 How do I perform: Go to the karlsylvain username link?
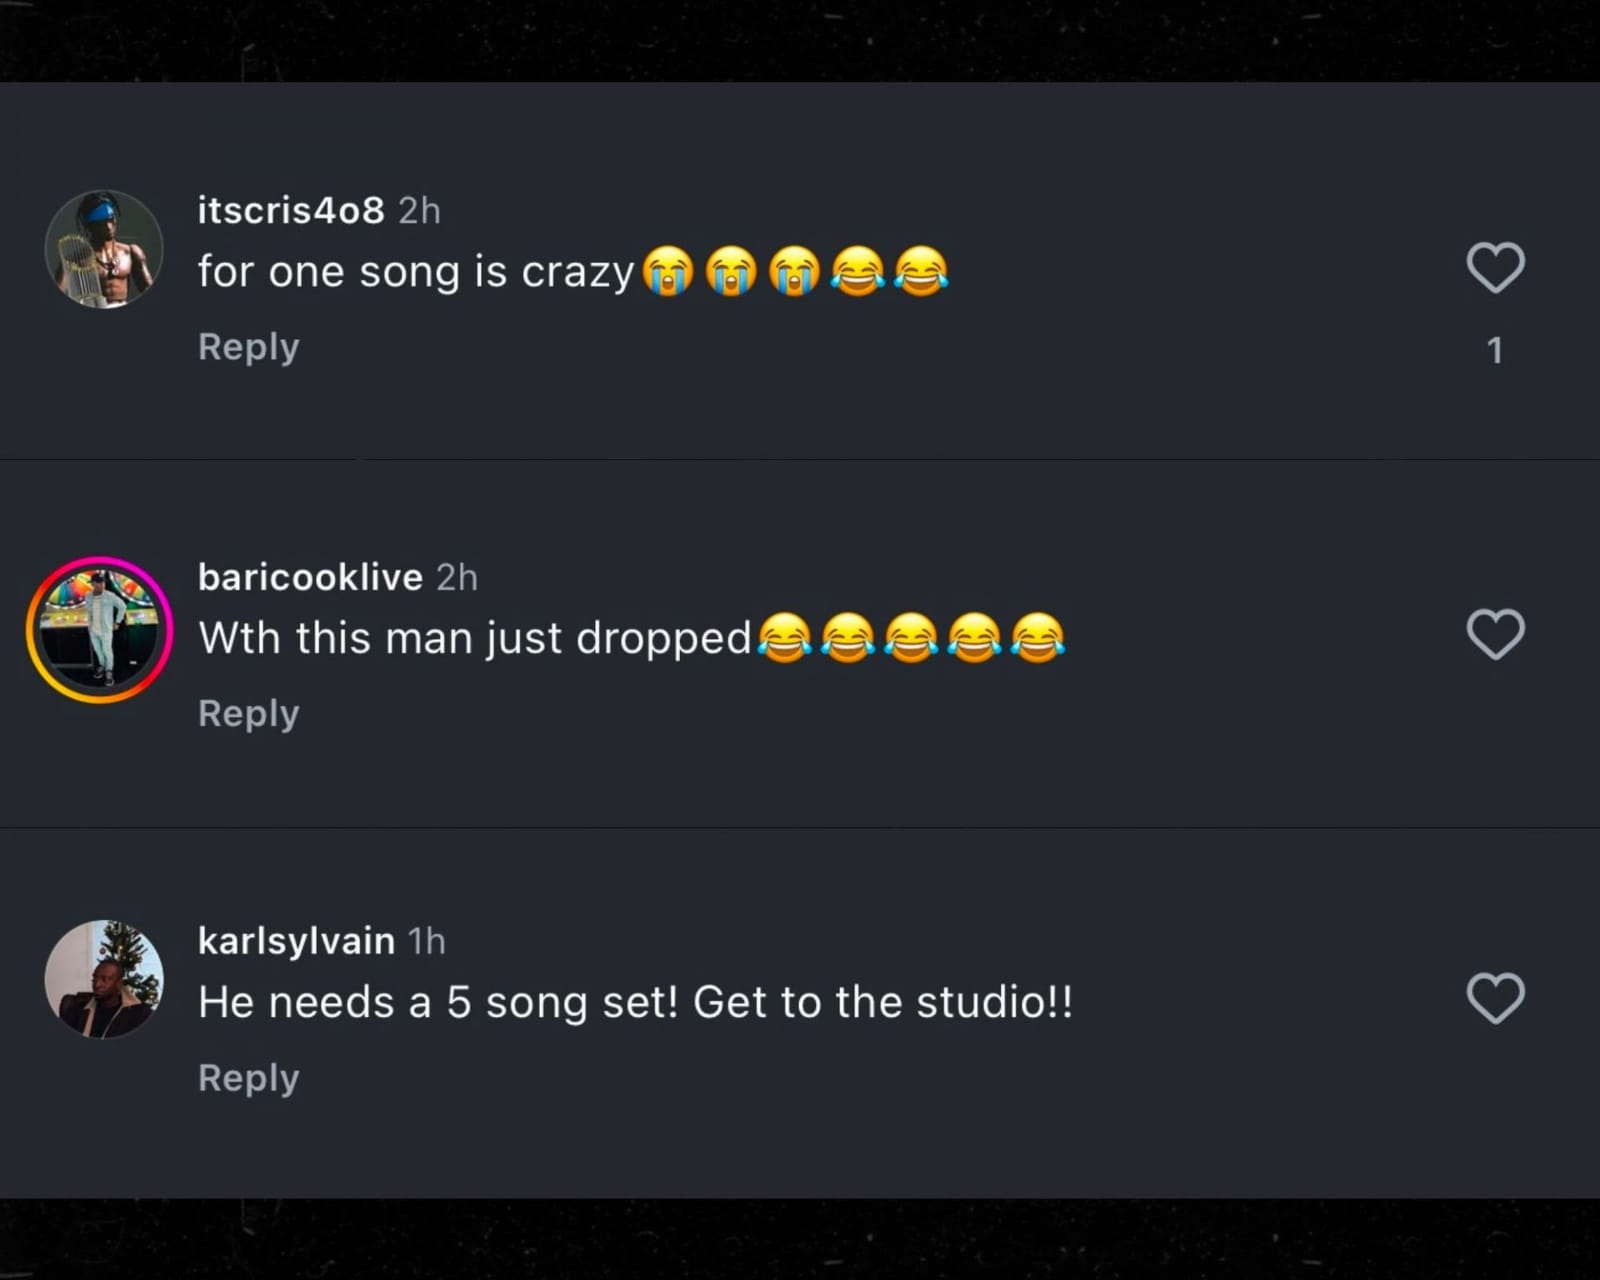click(296, 941)
